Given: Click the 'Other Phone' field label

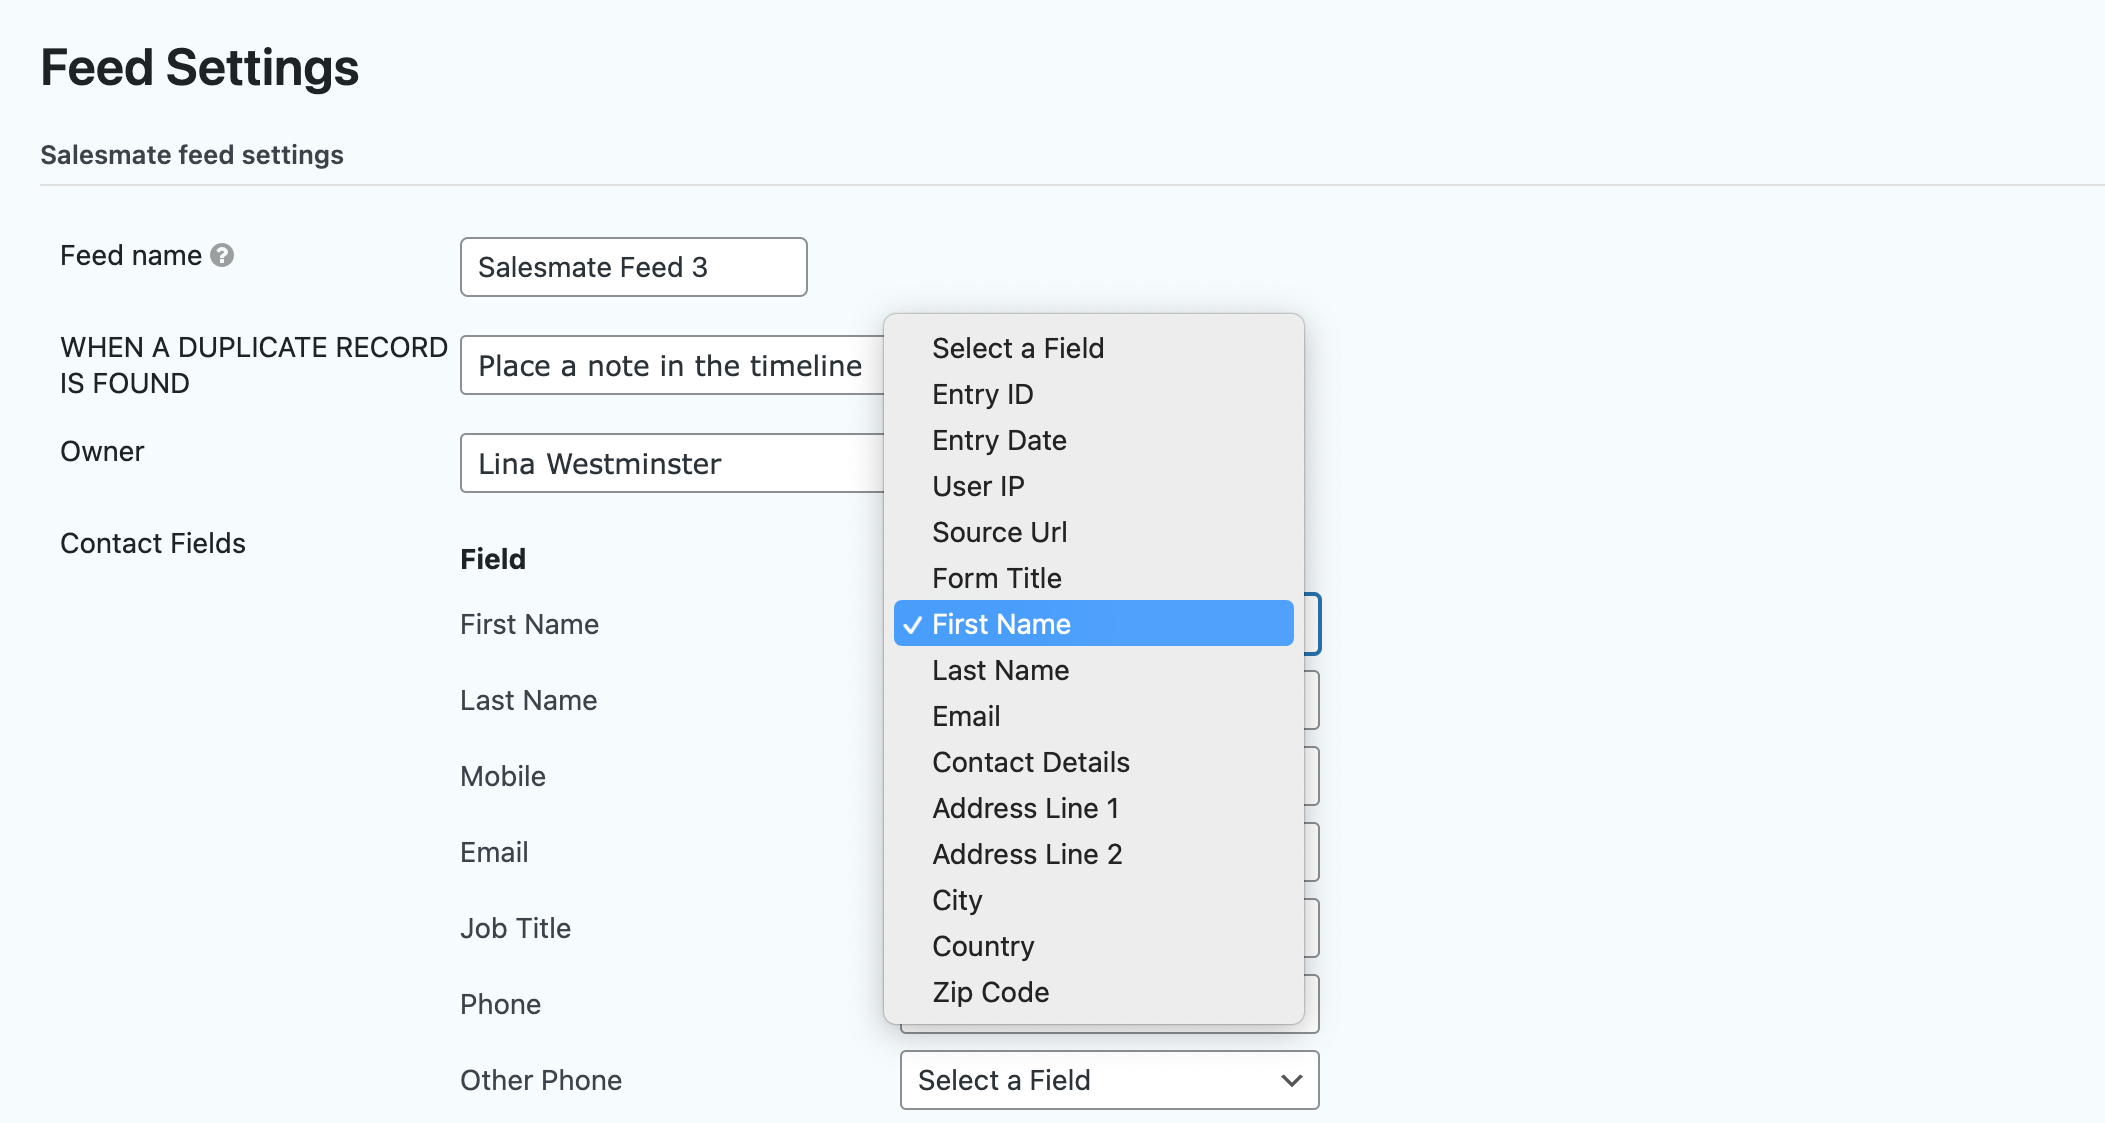Looking at the screenshot, I should (541, 1080).
